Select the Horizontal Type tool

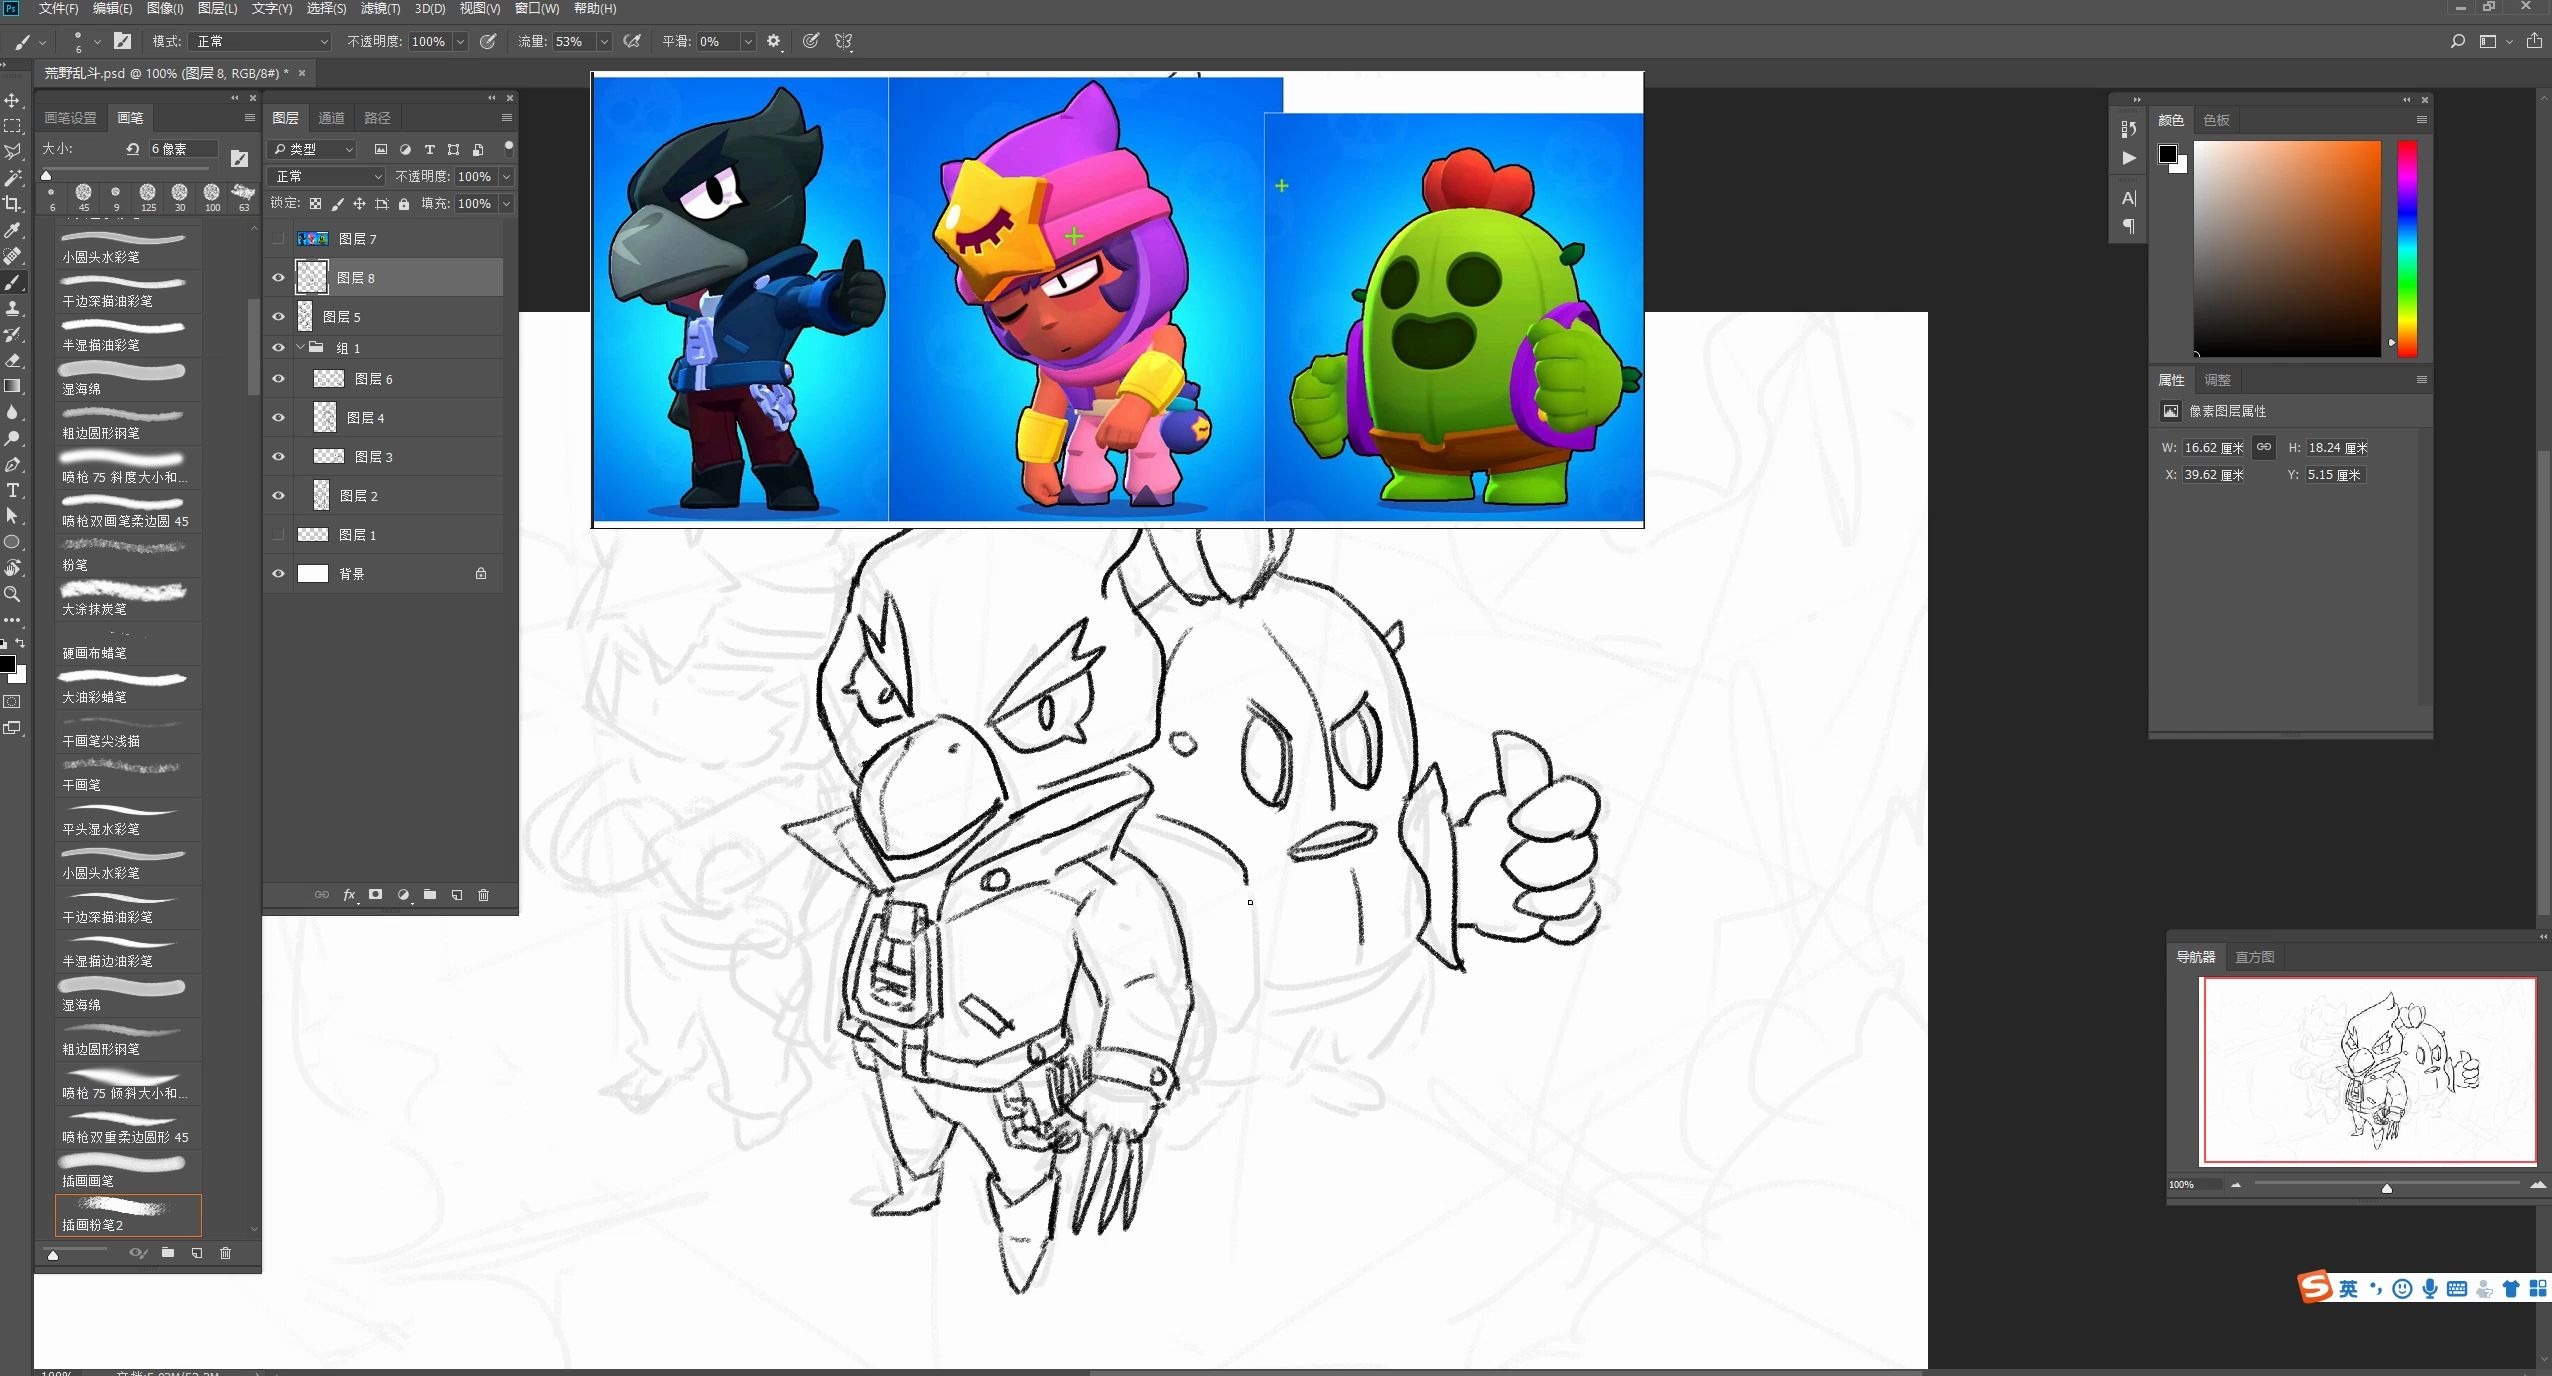click(12, 490)
